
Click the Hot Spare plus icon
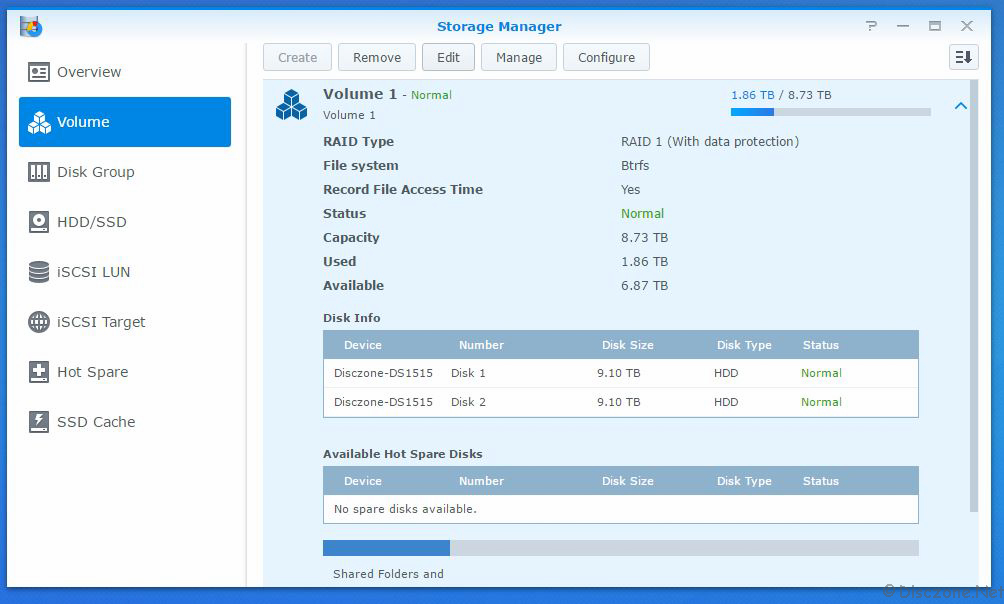coord(38,372)
